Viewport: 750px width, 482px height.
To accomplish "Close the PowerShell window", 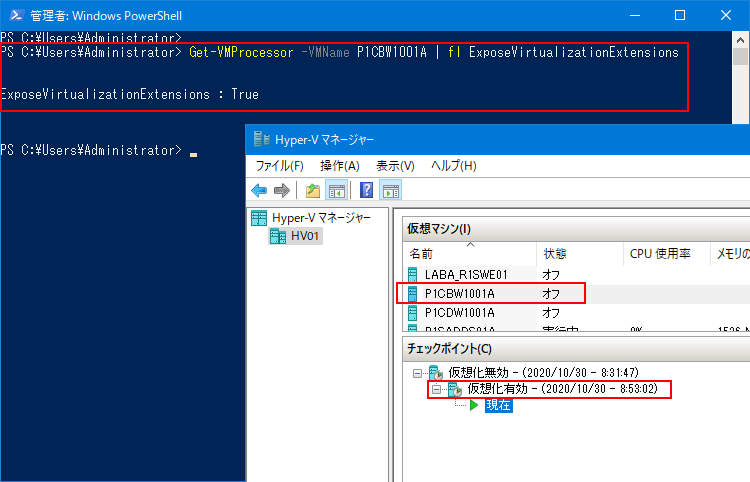I will click(726, 15).
